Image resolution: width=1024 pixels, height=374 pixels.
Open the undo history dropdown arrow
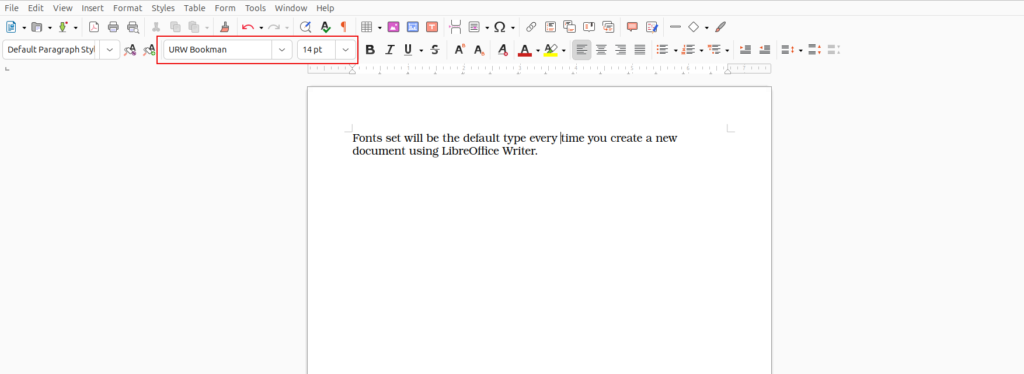click(x=261, y=27)
